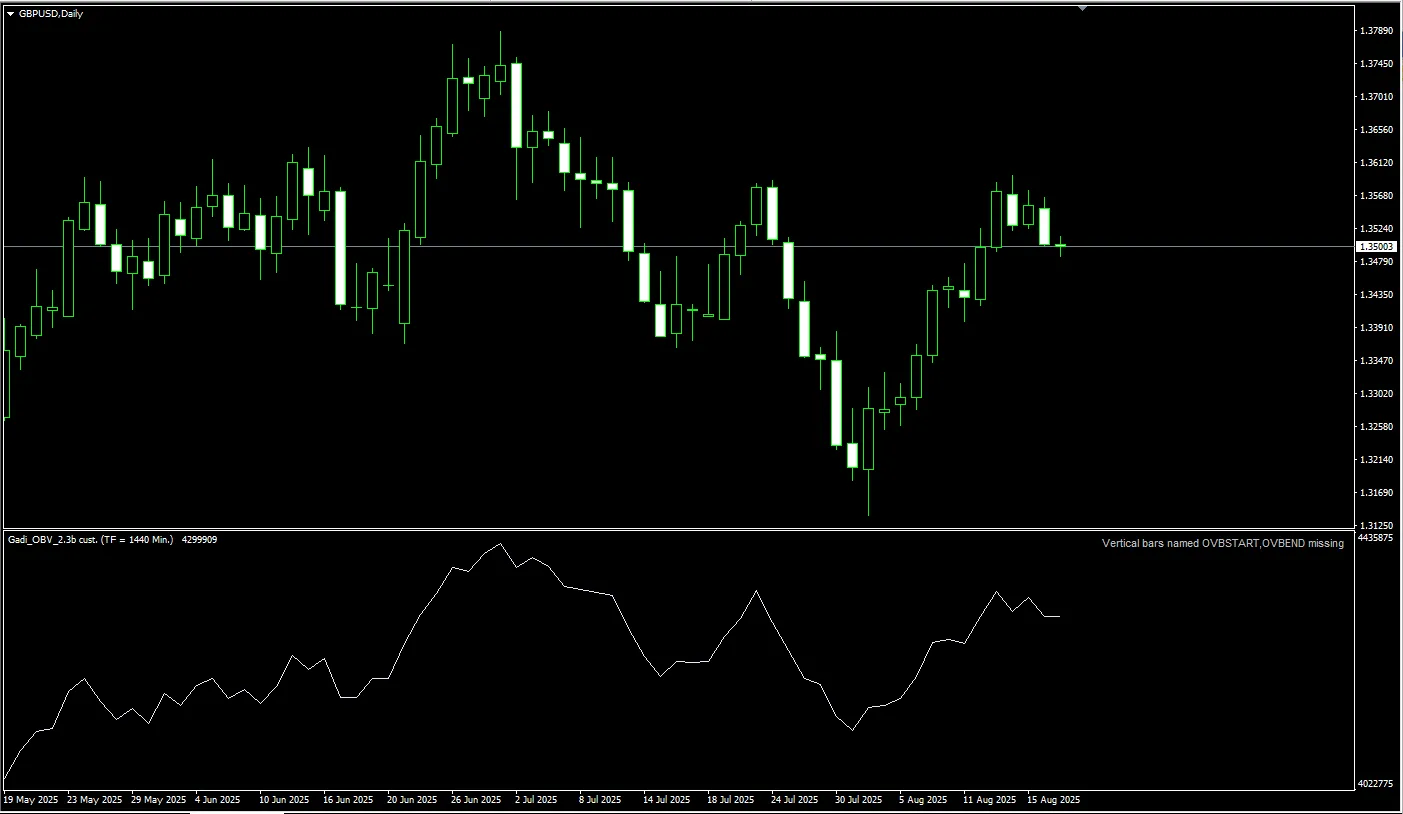
Task: Click the 4 Jun 2025 date label
Action: pyautogui.click(x=218, y=800)
